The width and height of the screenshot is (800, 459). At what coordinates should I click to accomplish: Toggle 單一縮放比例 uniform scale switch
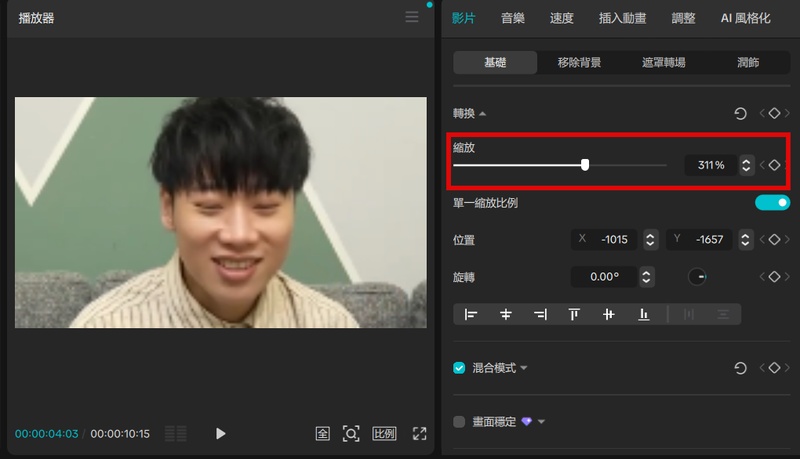[x=772, y=202]
